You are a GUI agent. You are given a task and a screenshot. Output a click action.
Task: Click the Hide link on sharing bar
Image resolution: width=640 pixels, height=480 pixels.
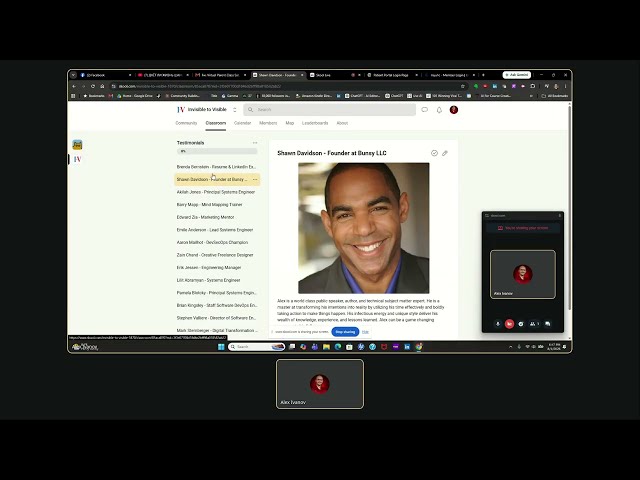365,332
